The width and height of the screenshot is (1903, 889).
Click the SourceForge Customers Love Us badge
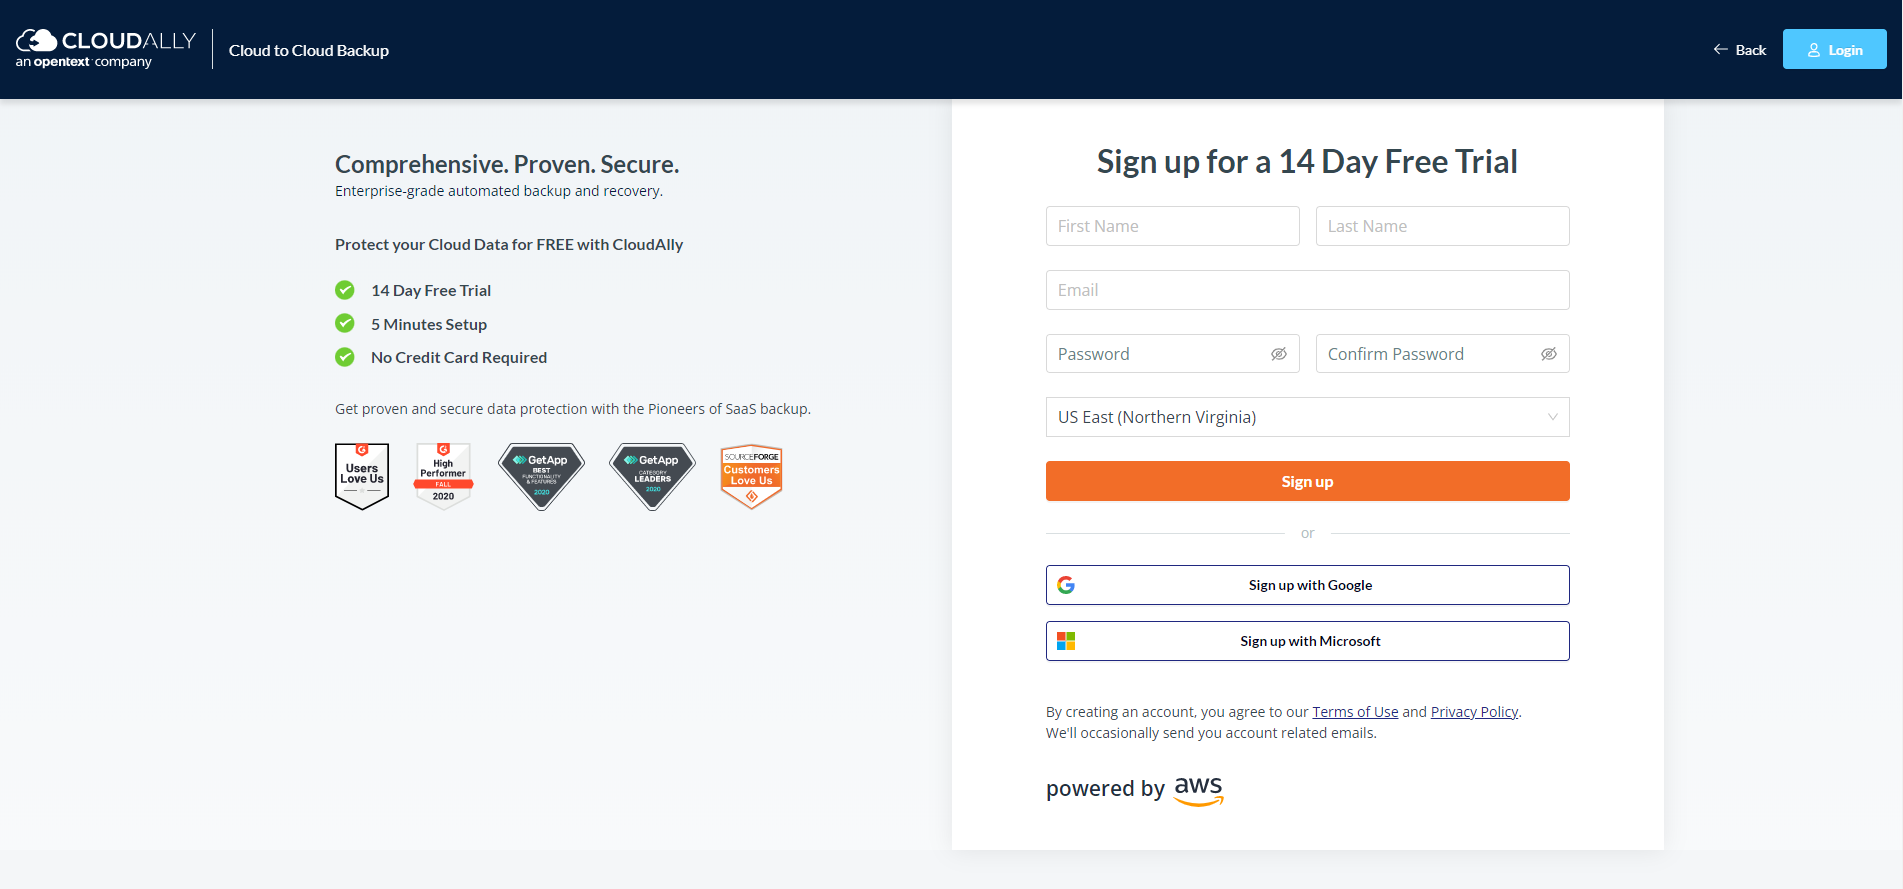[751, 476]
